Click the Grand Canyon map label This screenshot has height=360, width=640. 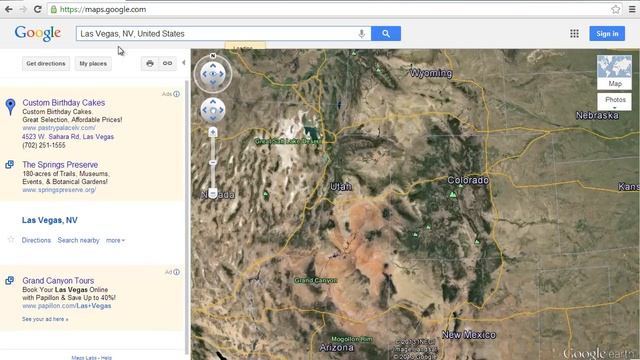316,280
